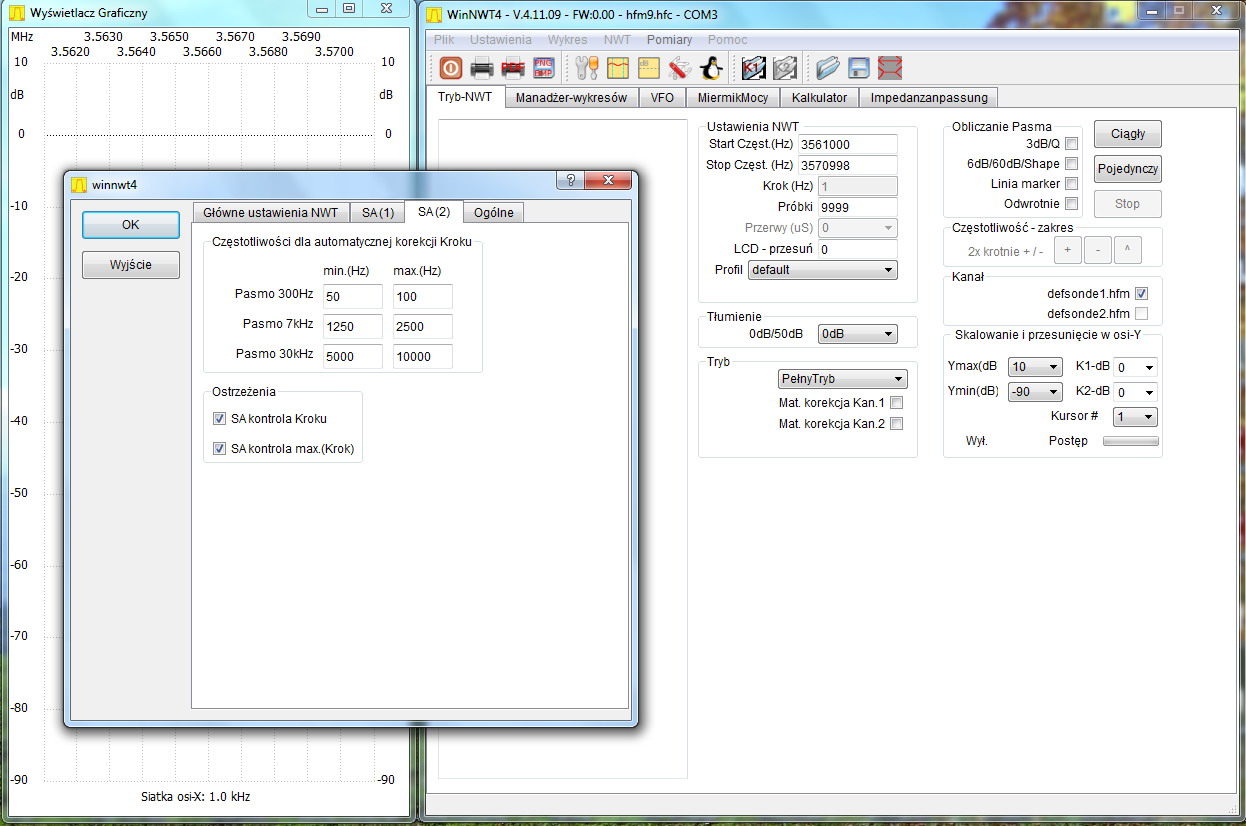1246x826 pixels.
Task: Open the Główne ustawienia NWT tab
Action: pos(270,212)
